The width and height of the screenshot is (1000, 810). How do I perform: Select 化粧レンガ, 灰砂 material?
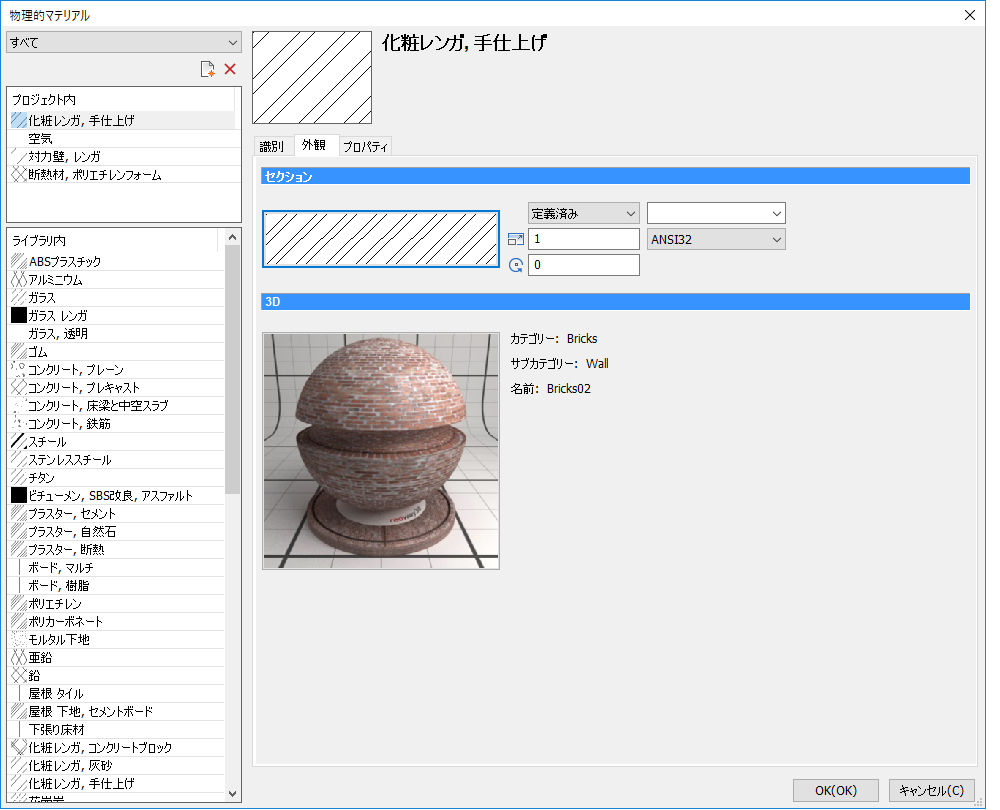(117, 765)
